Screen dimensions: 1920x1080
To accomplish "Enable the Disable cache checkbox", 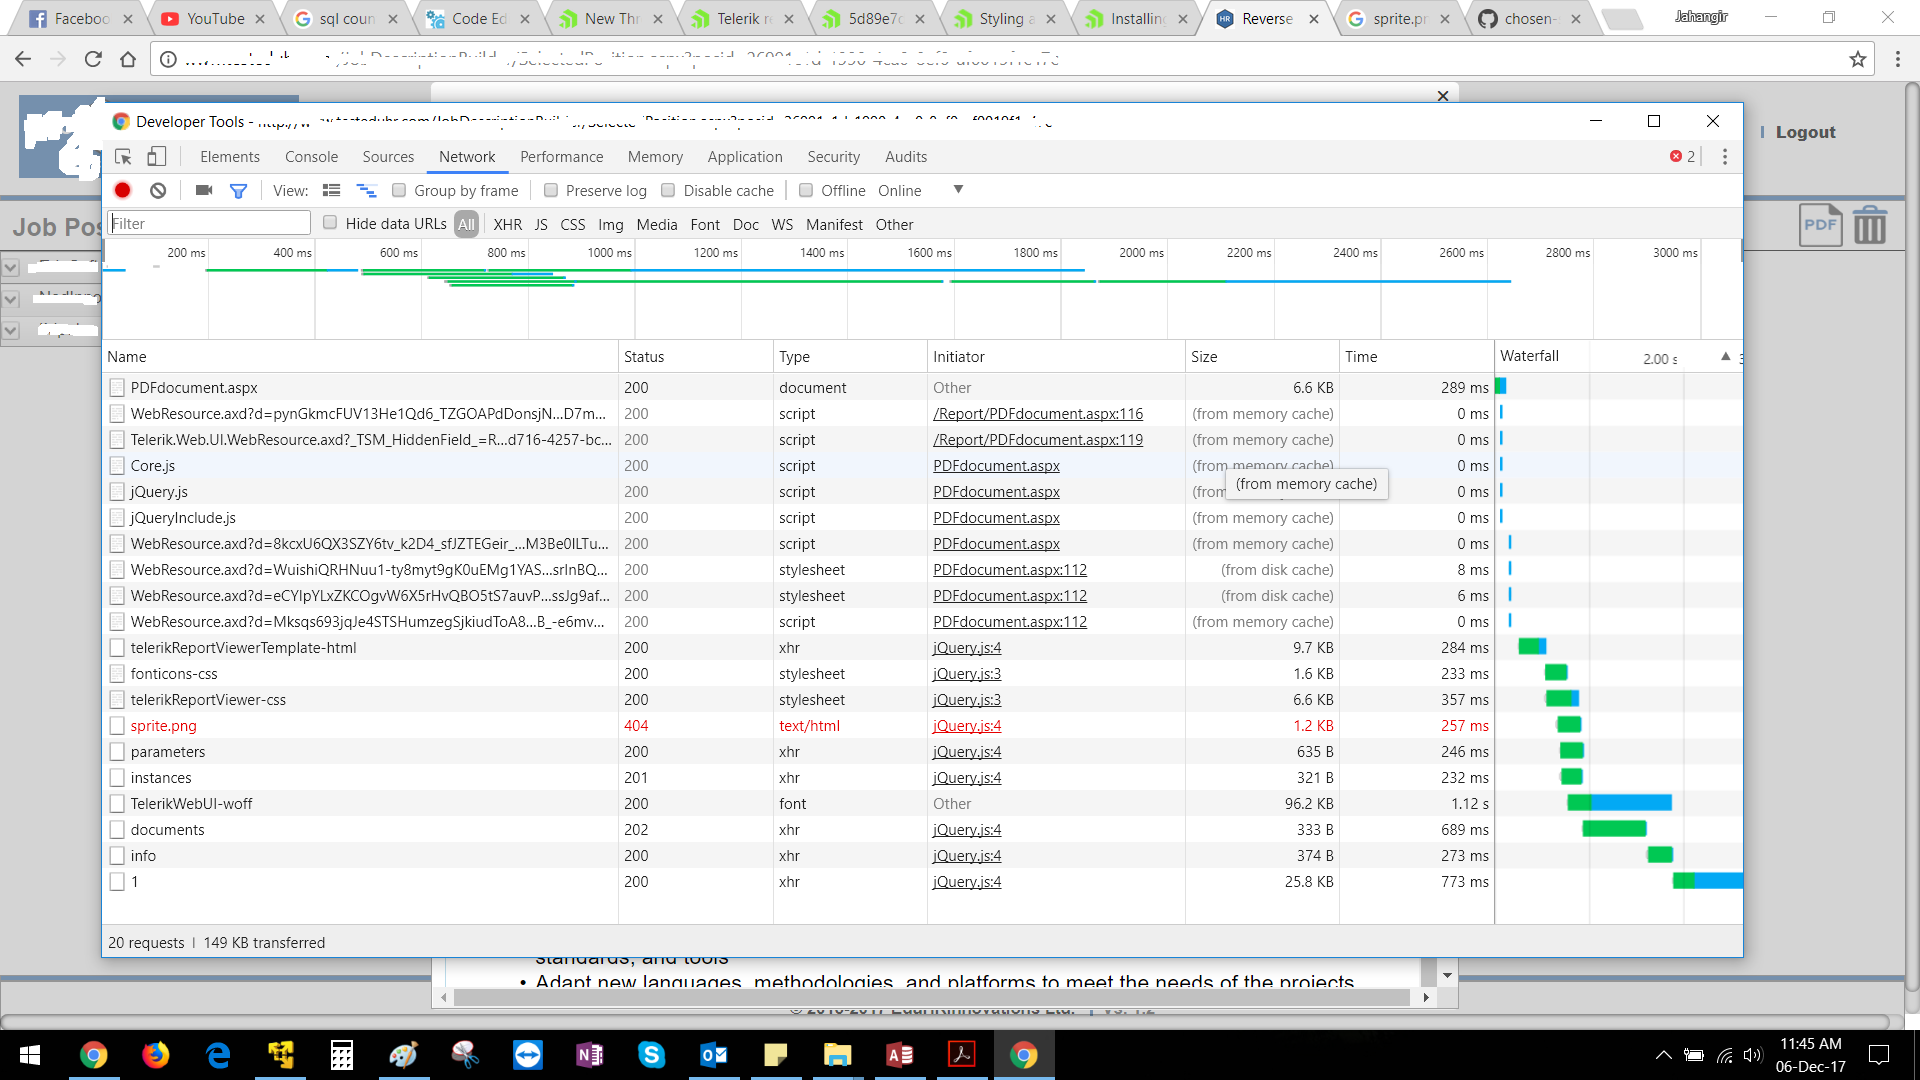I will pos(668,190).
